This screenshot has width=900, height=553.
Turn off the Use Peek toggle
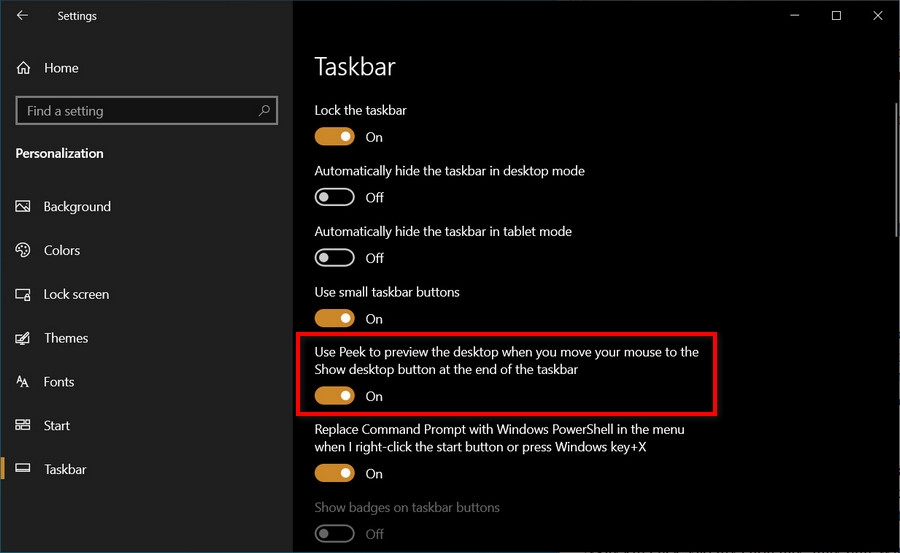tap(335, 396)
